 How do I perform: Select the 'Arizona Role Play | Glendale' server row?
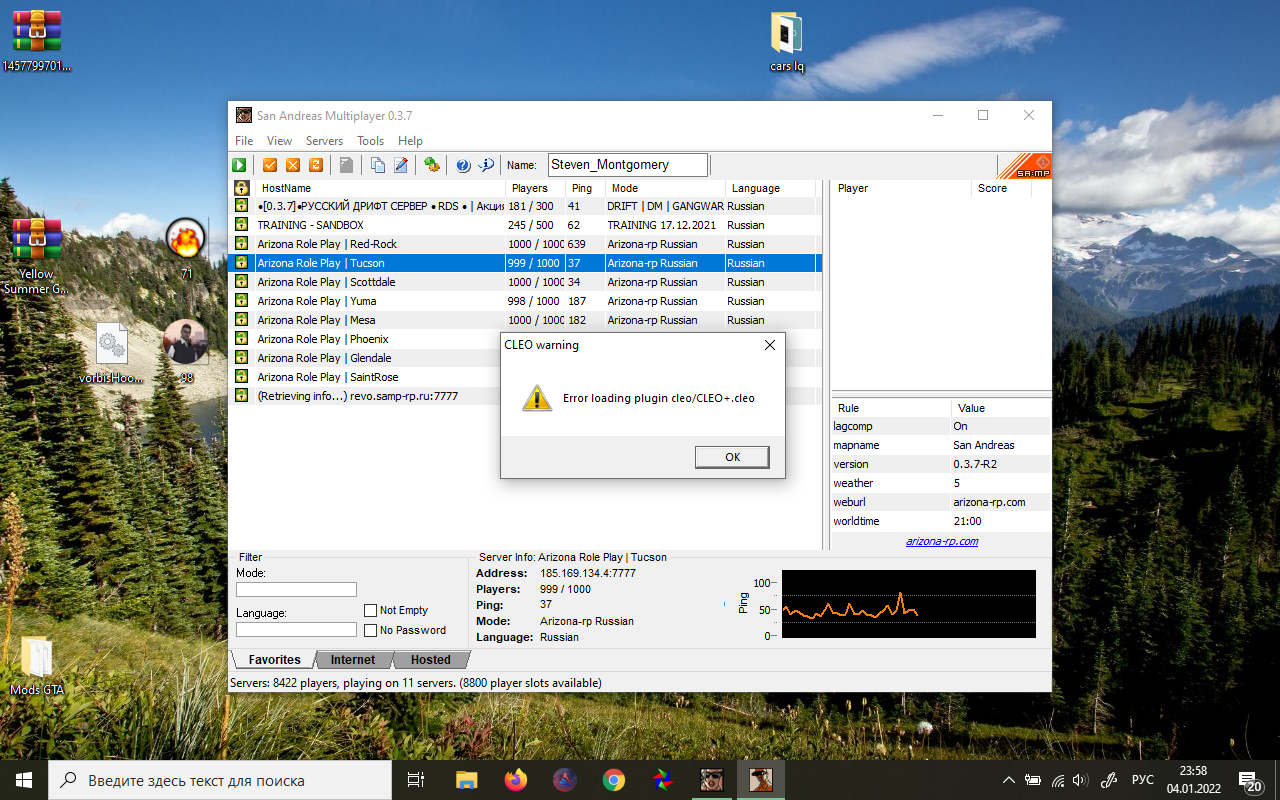click(x=366, y=358)
